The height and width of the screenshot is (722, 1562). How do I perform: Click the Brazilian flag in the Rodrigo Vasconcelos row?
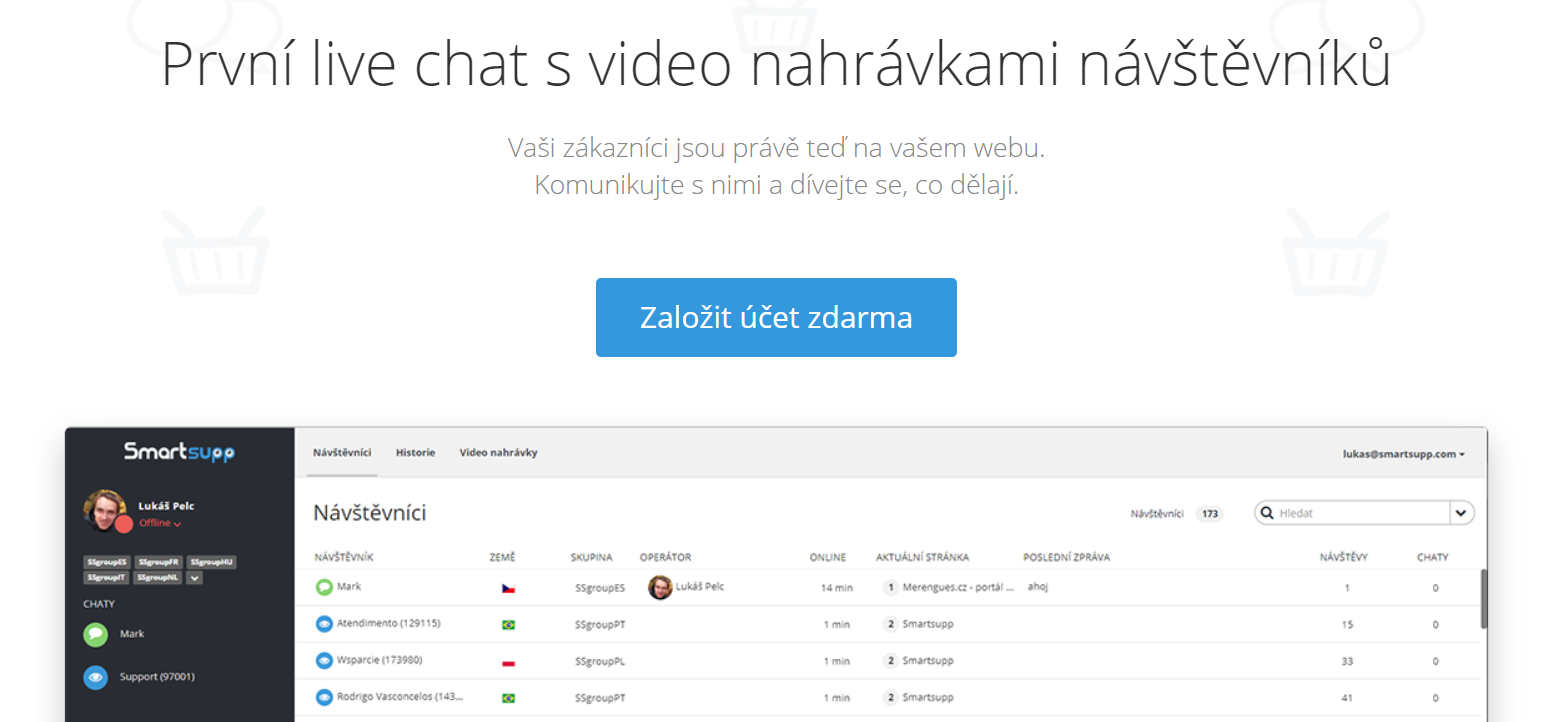click(508, 698)
